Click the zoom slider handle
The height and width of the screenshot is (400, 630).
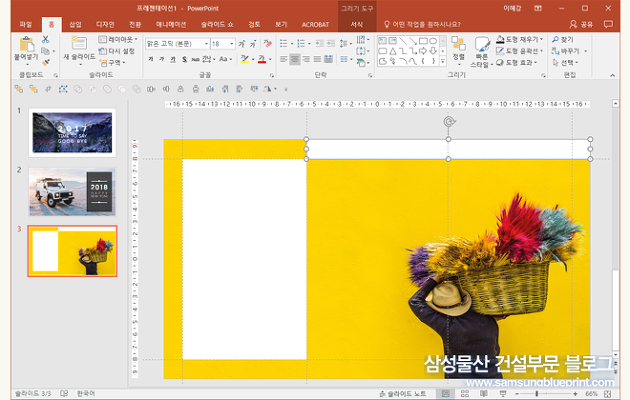tap(536, 394)
